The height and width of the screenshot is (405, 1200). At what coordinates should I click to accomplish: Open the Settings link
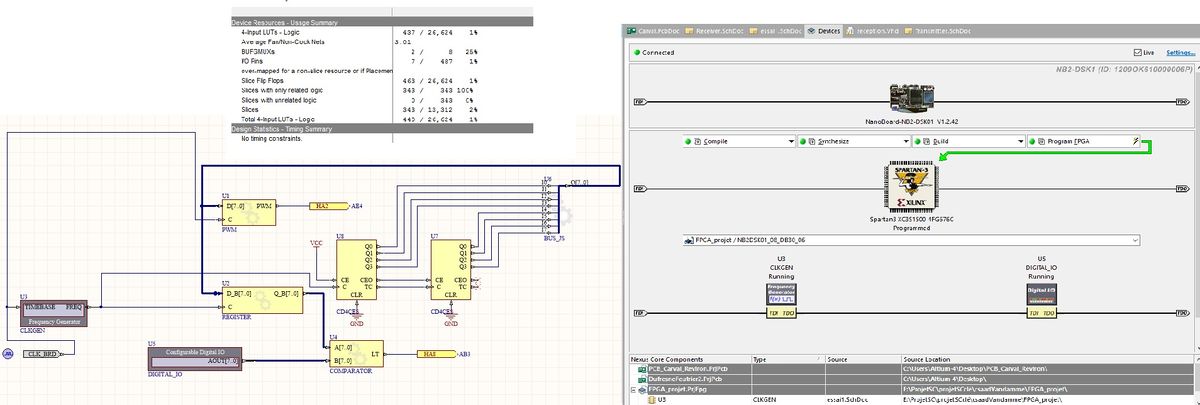[x=1179, y=52]
